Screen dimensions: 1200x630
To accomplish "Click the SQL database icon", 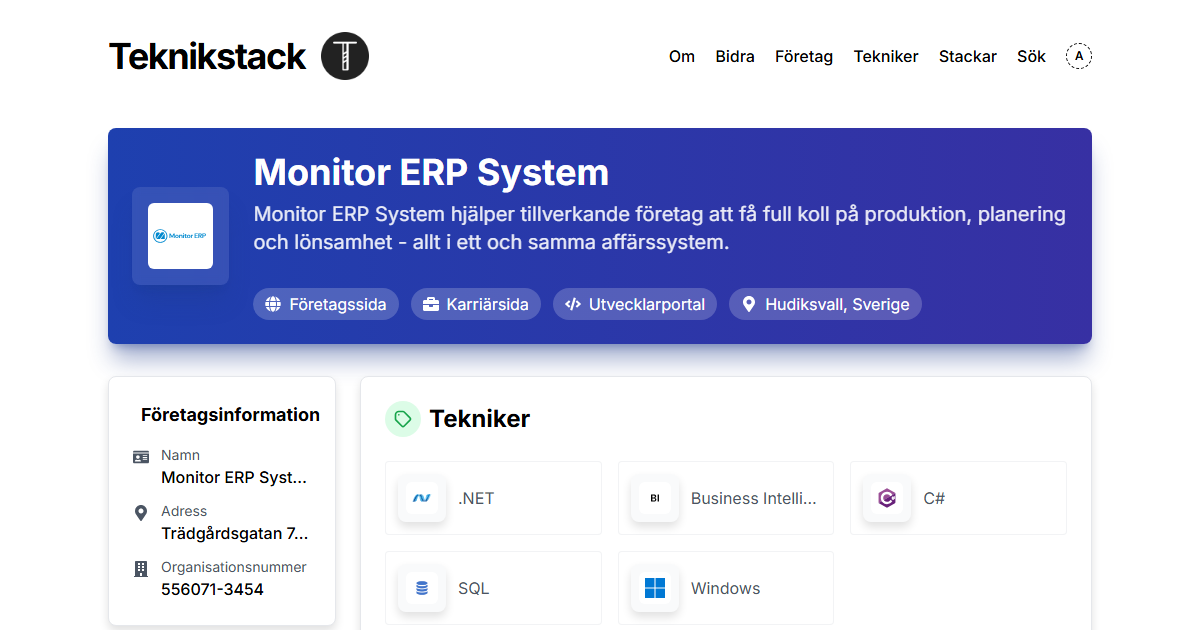I will [x=422, y=588].
